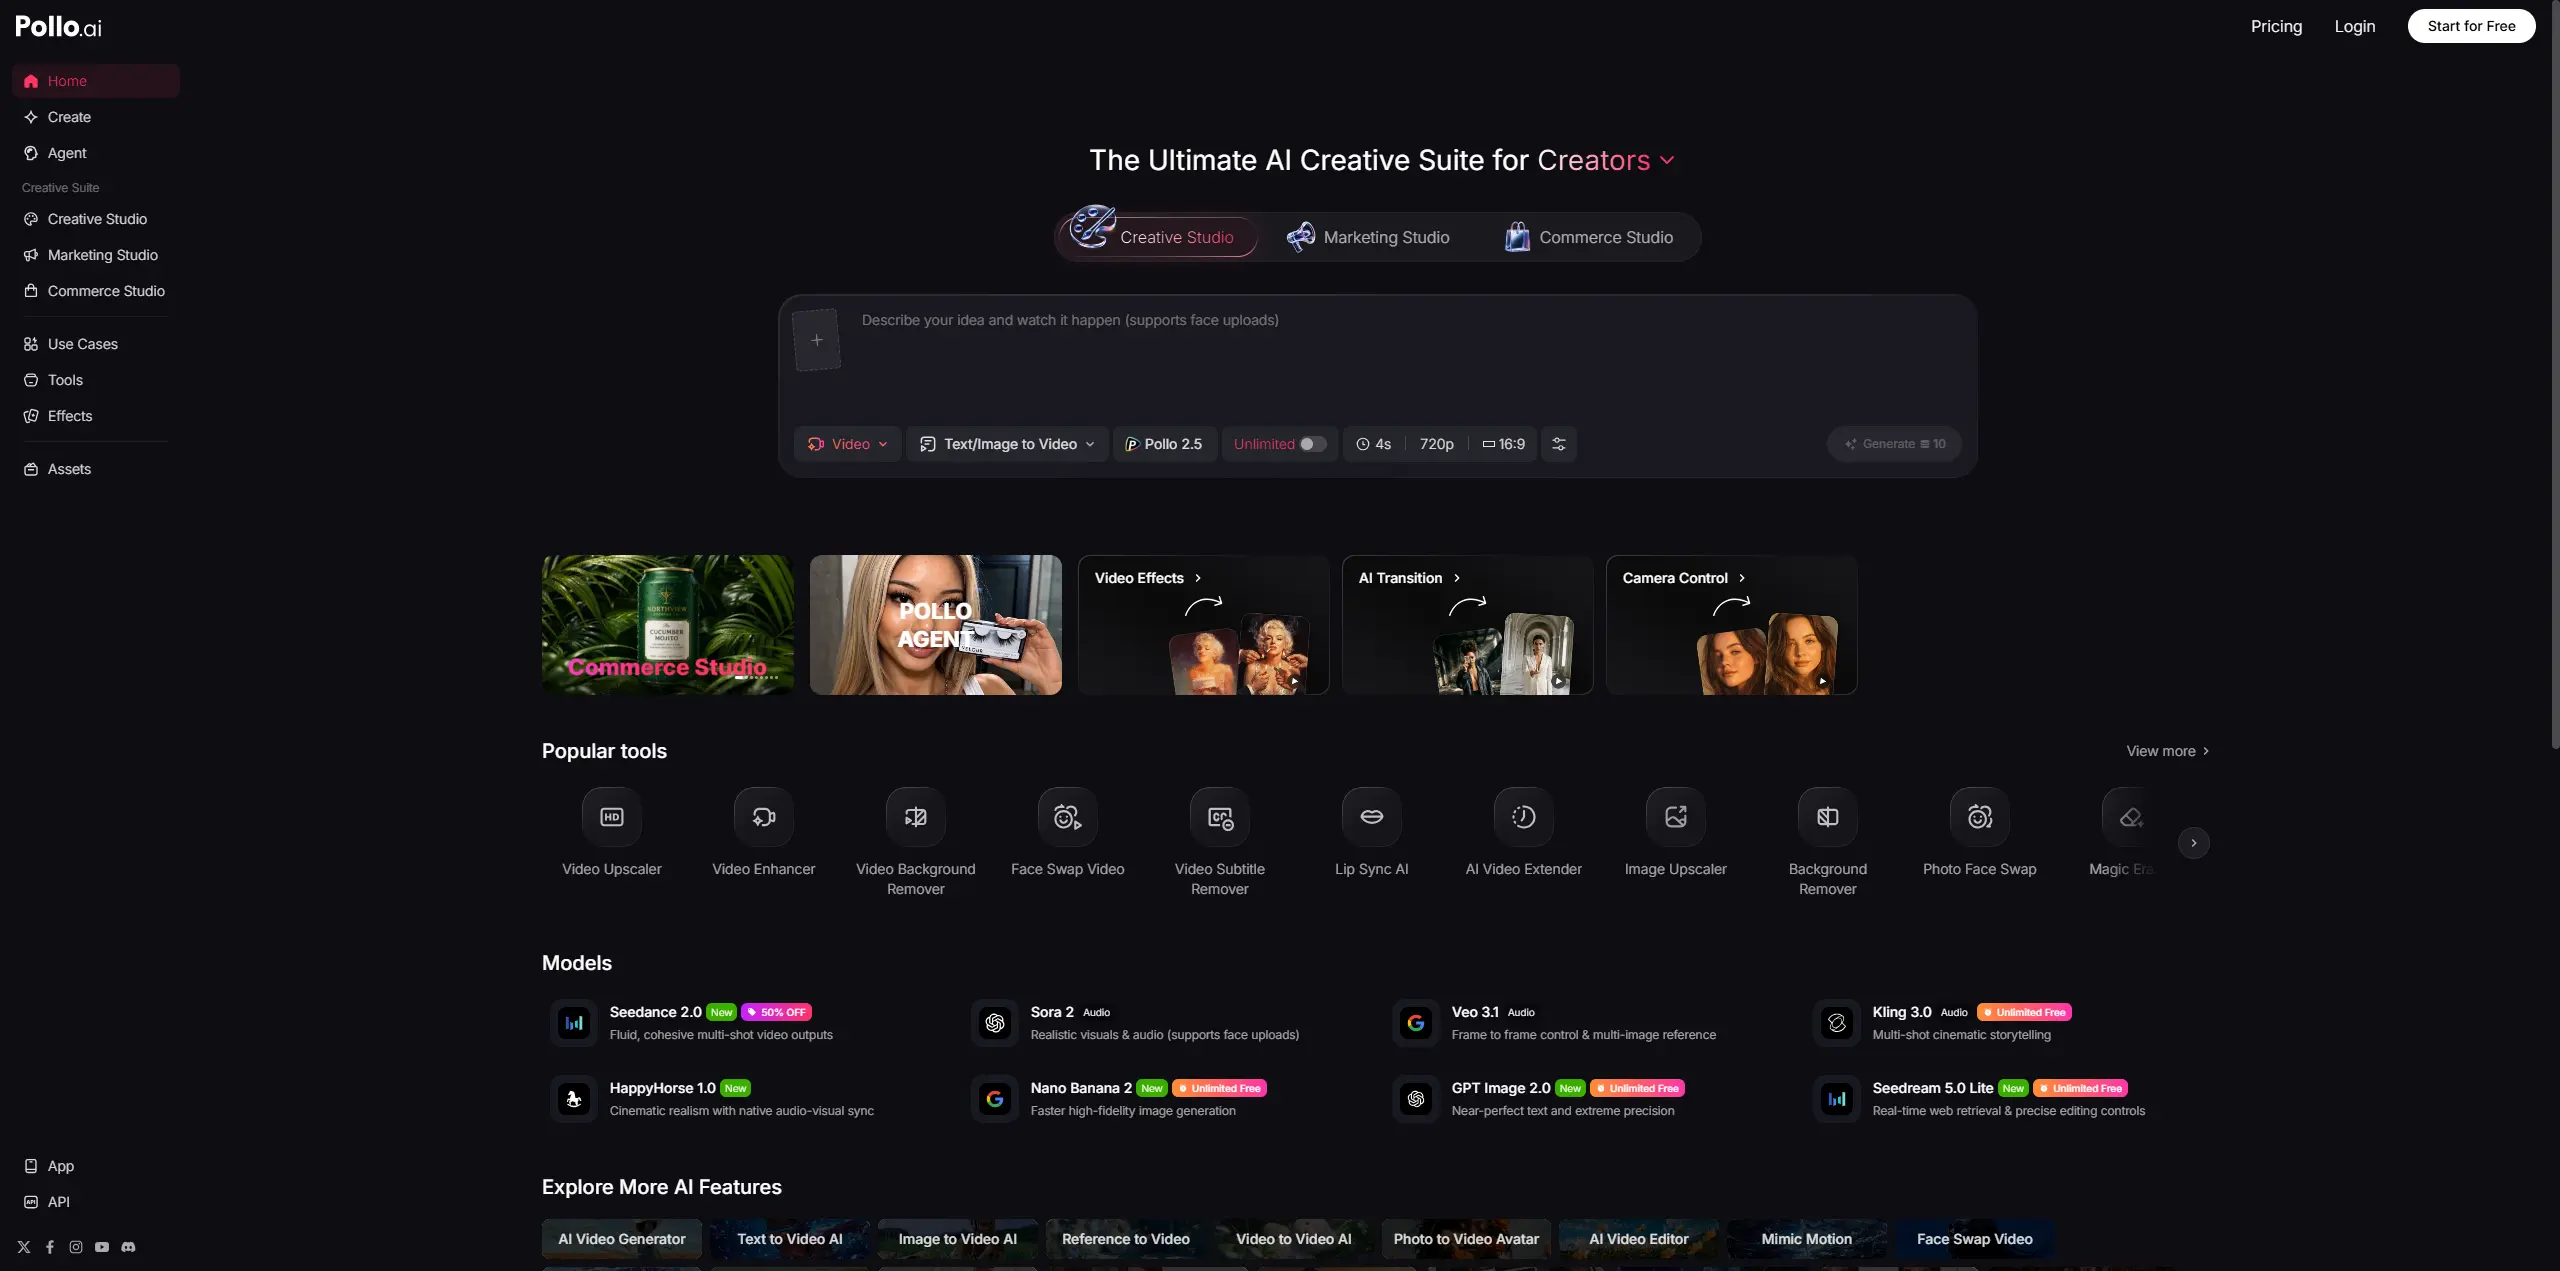The width and height of the screenshot is (2560, 1271).
Task: Open the Commerce Studio banner thumbnail
Action: 668,625
